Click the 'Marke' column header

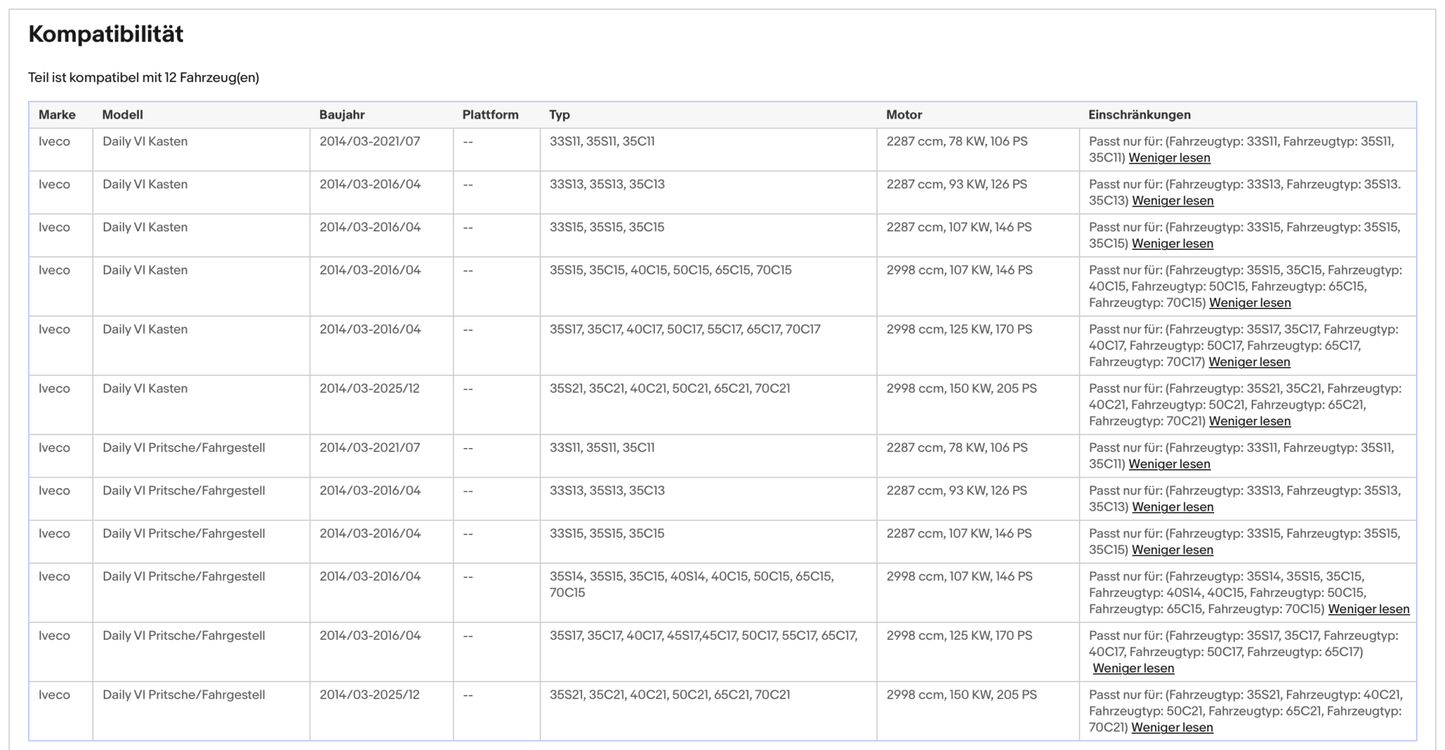[x=57, y=115]
